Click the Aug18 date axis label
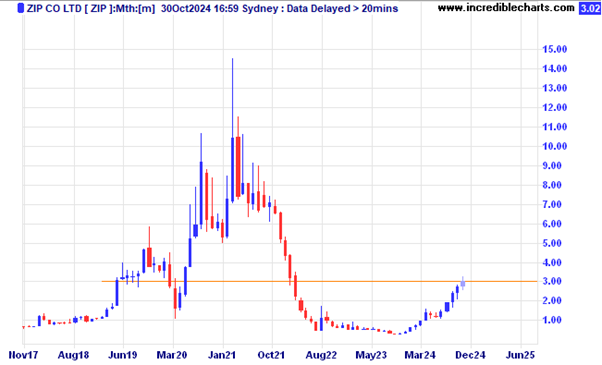602x365 pixels. pyautogui.click(x=73, y=355)
